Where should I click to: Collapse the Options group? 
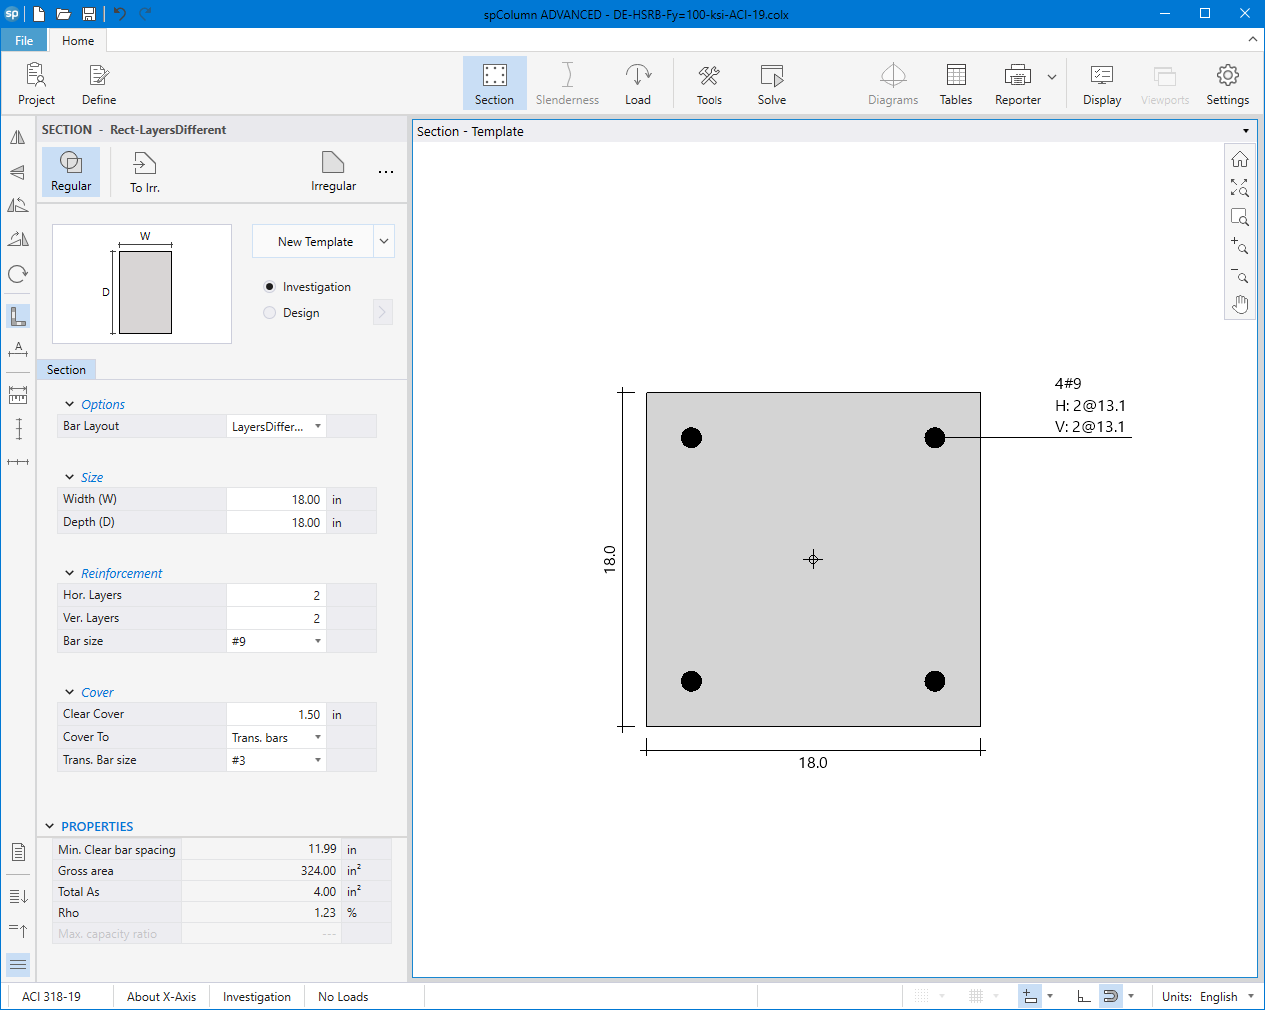coord(70,404)
